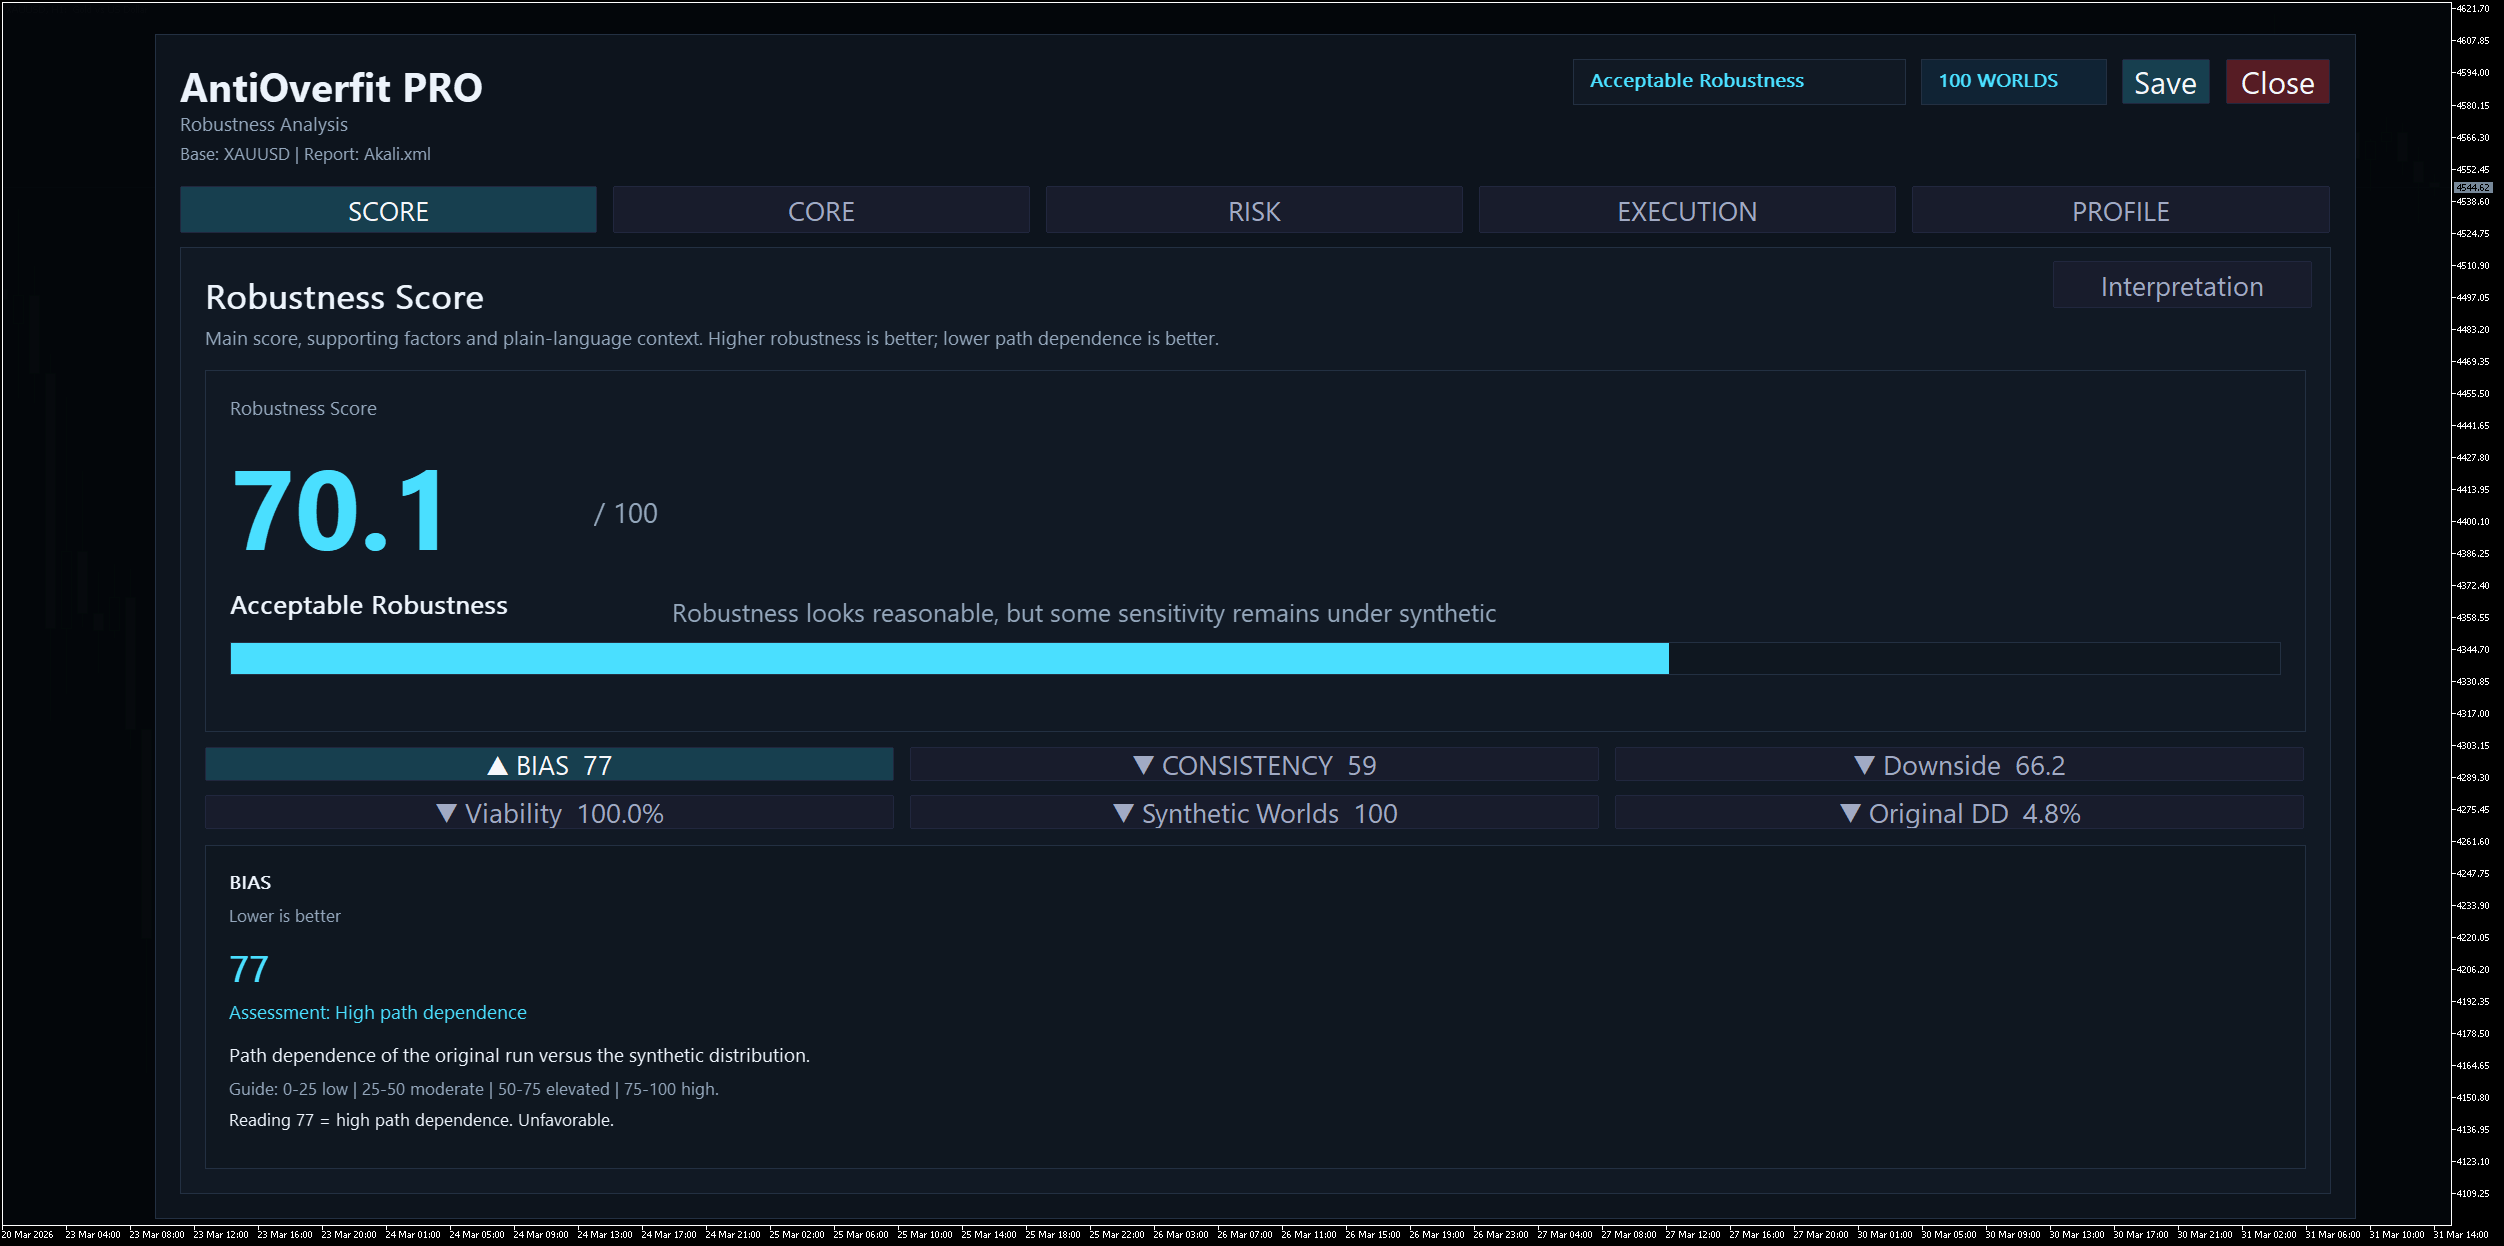
Task: Select the PROFILE tab
Action: [x=2120, y=211]
